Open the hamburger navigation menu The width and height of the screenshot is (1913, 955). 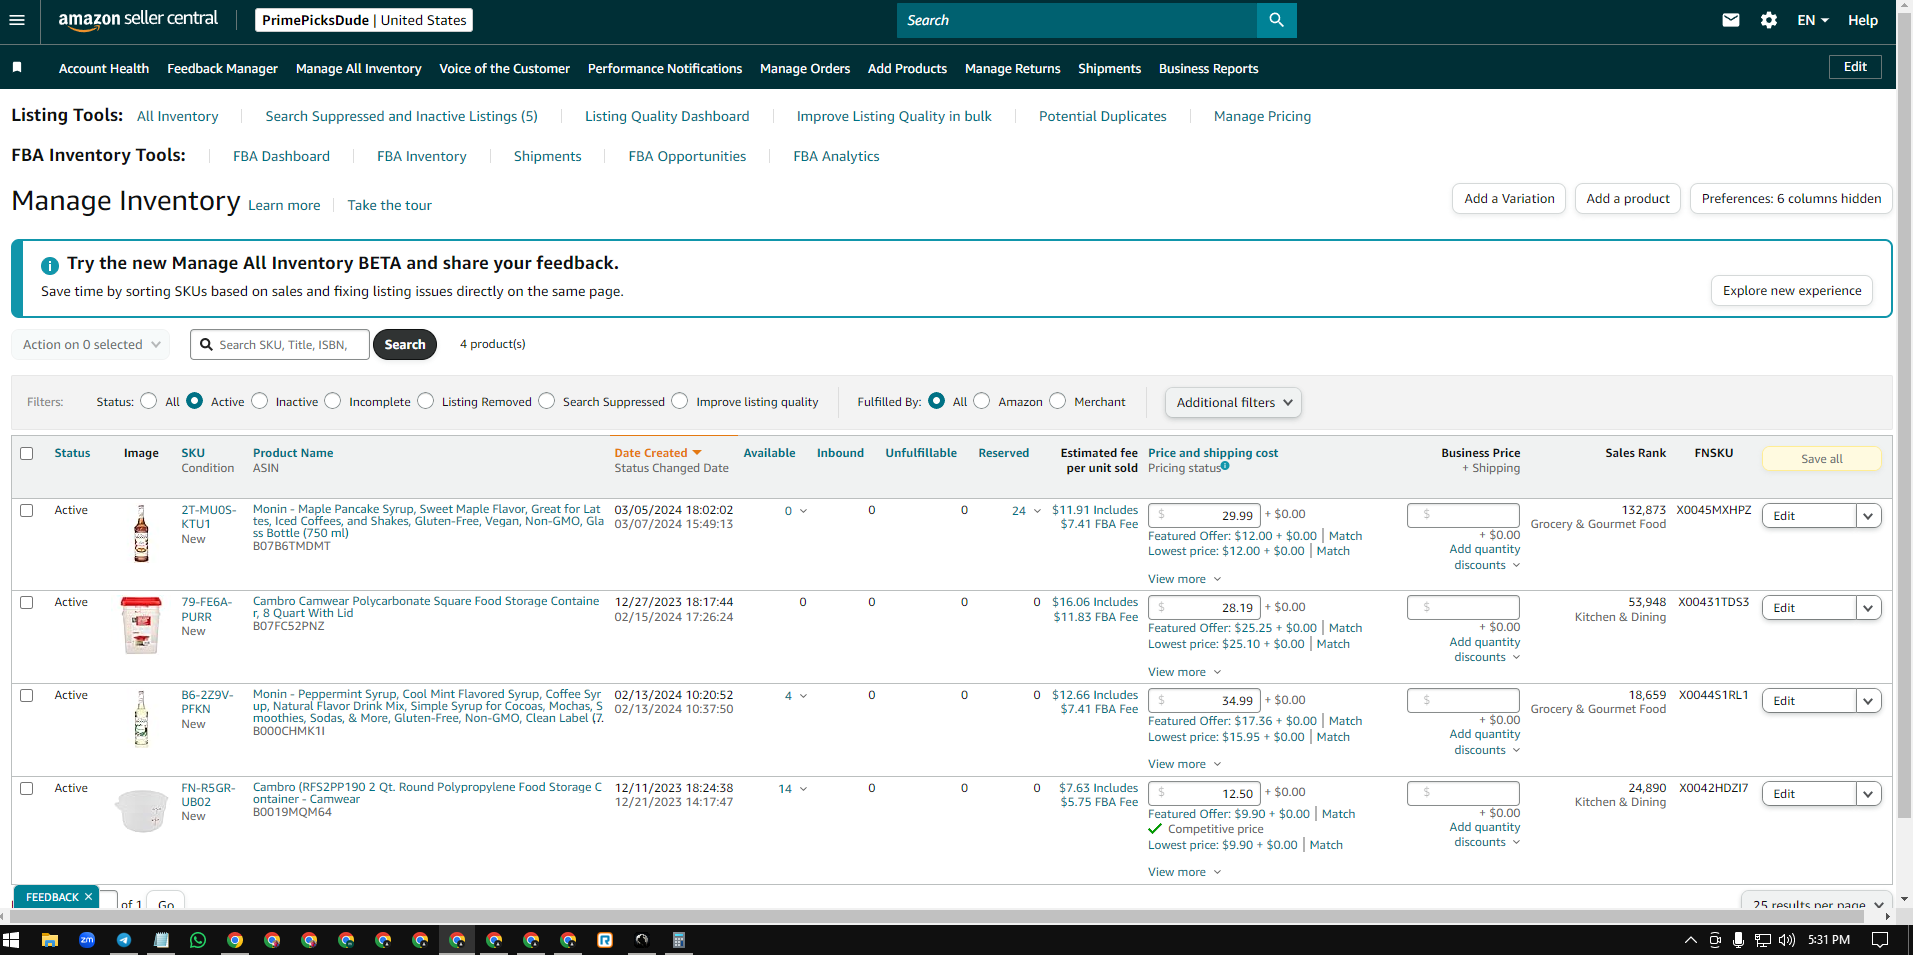pyautogui.click(x=17, y=20)
